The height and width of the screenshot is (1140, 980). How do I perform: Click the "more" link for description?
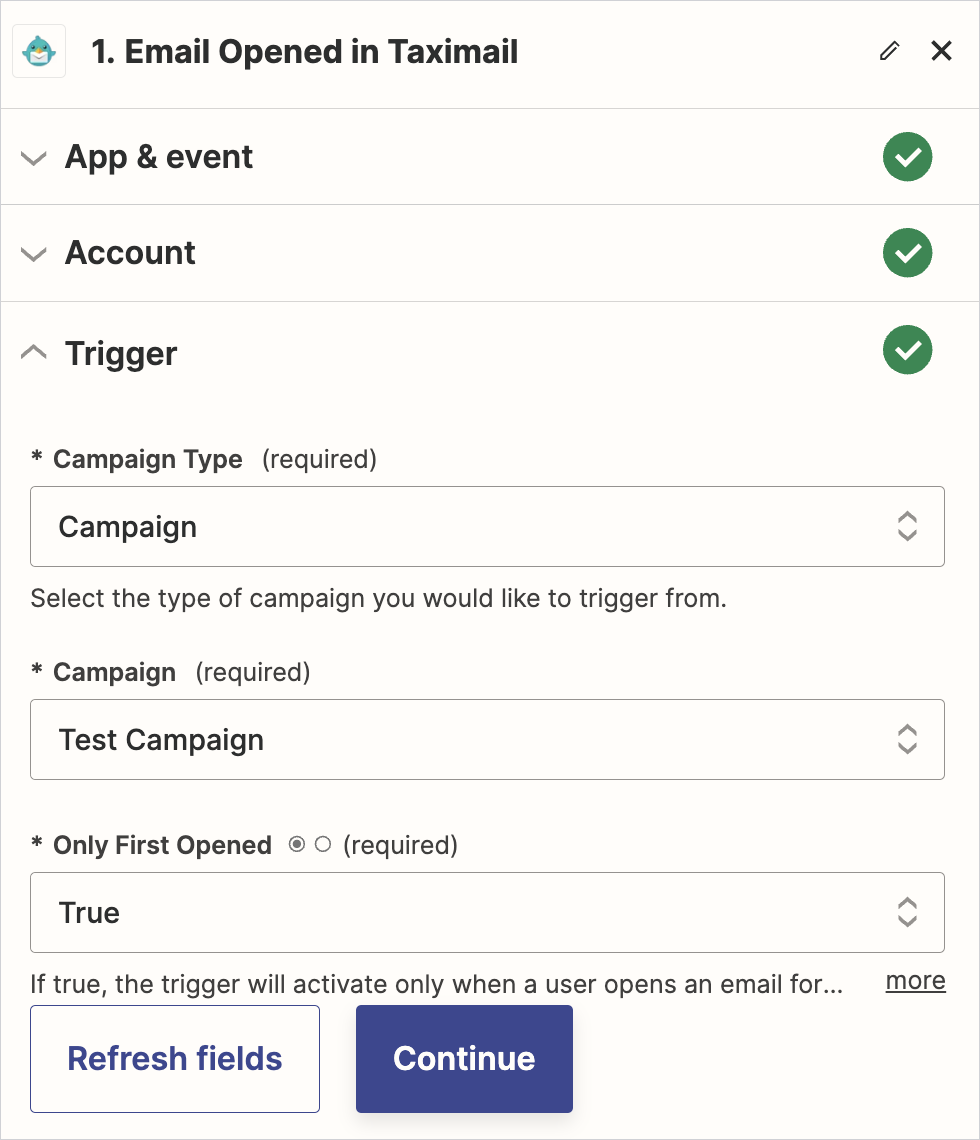coord(915,981)
